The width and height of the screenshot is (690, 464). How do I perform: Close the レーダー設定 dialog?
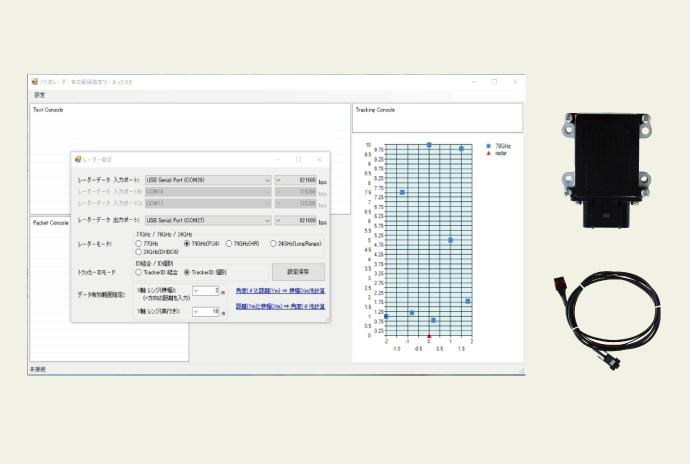(x=319, y=159)
